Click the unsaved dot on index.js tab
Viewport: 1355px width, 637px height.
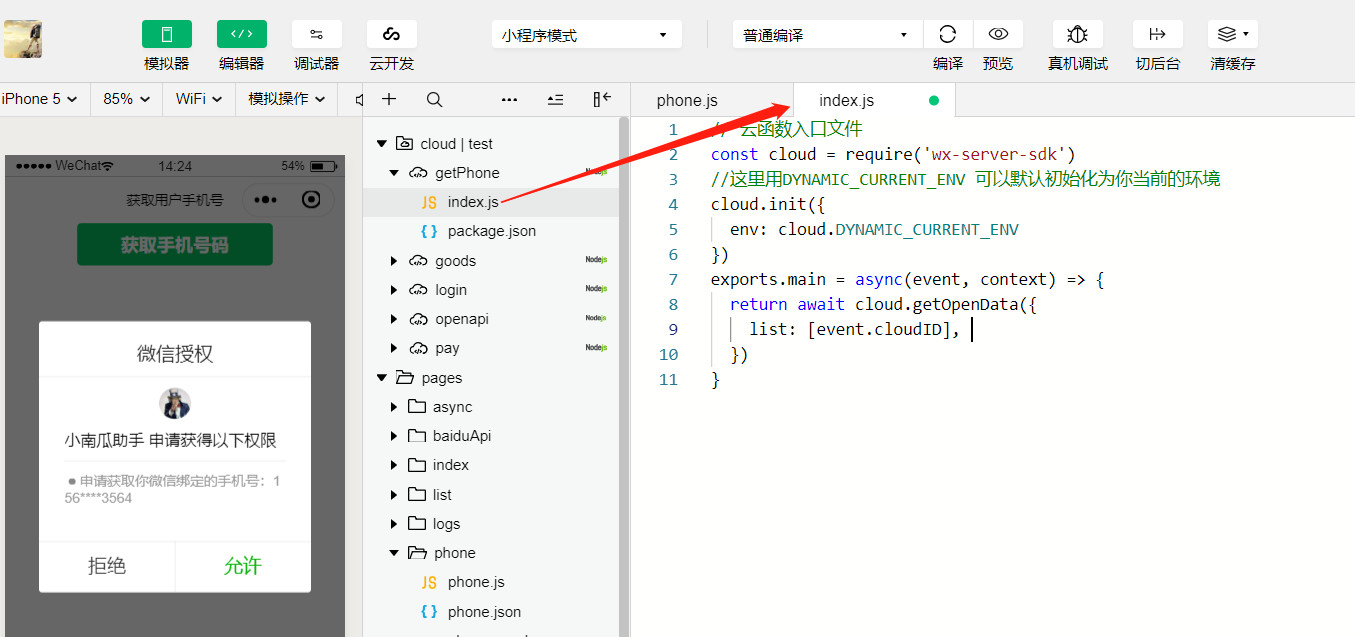point(934,100)
